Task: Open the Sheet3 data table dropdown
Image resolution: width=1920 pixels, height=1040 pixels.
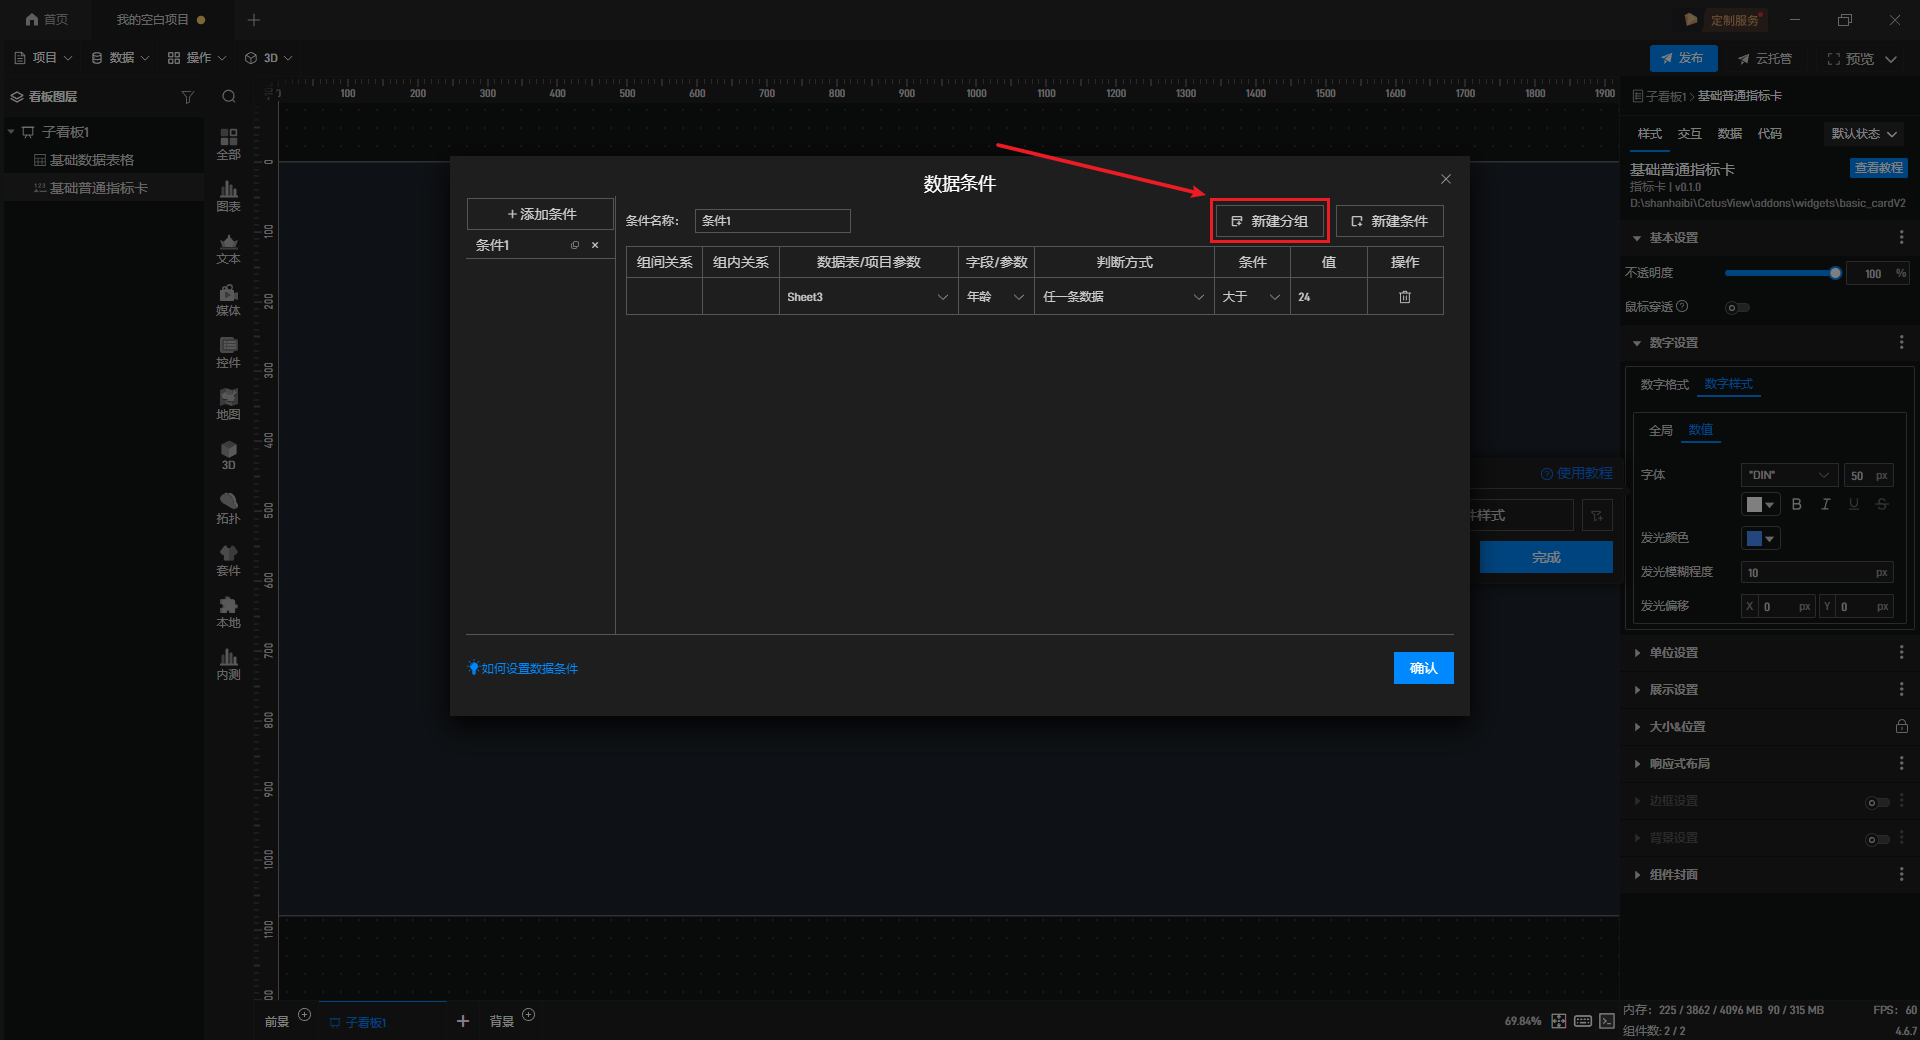Action: pos(866,297)
